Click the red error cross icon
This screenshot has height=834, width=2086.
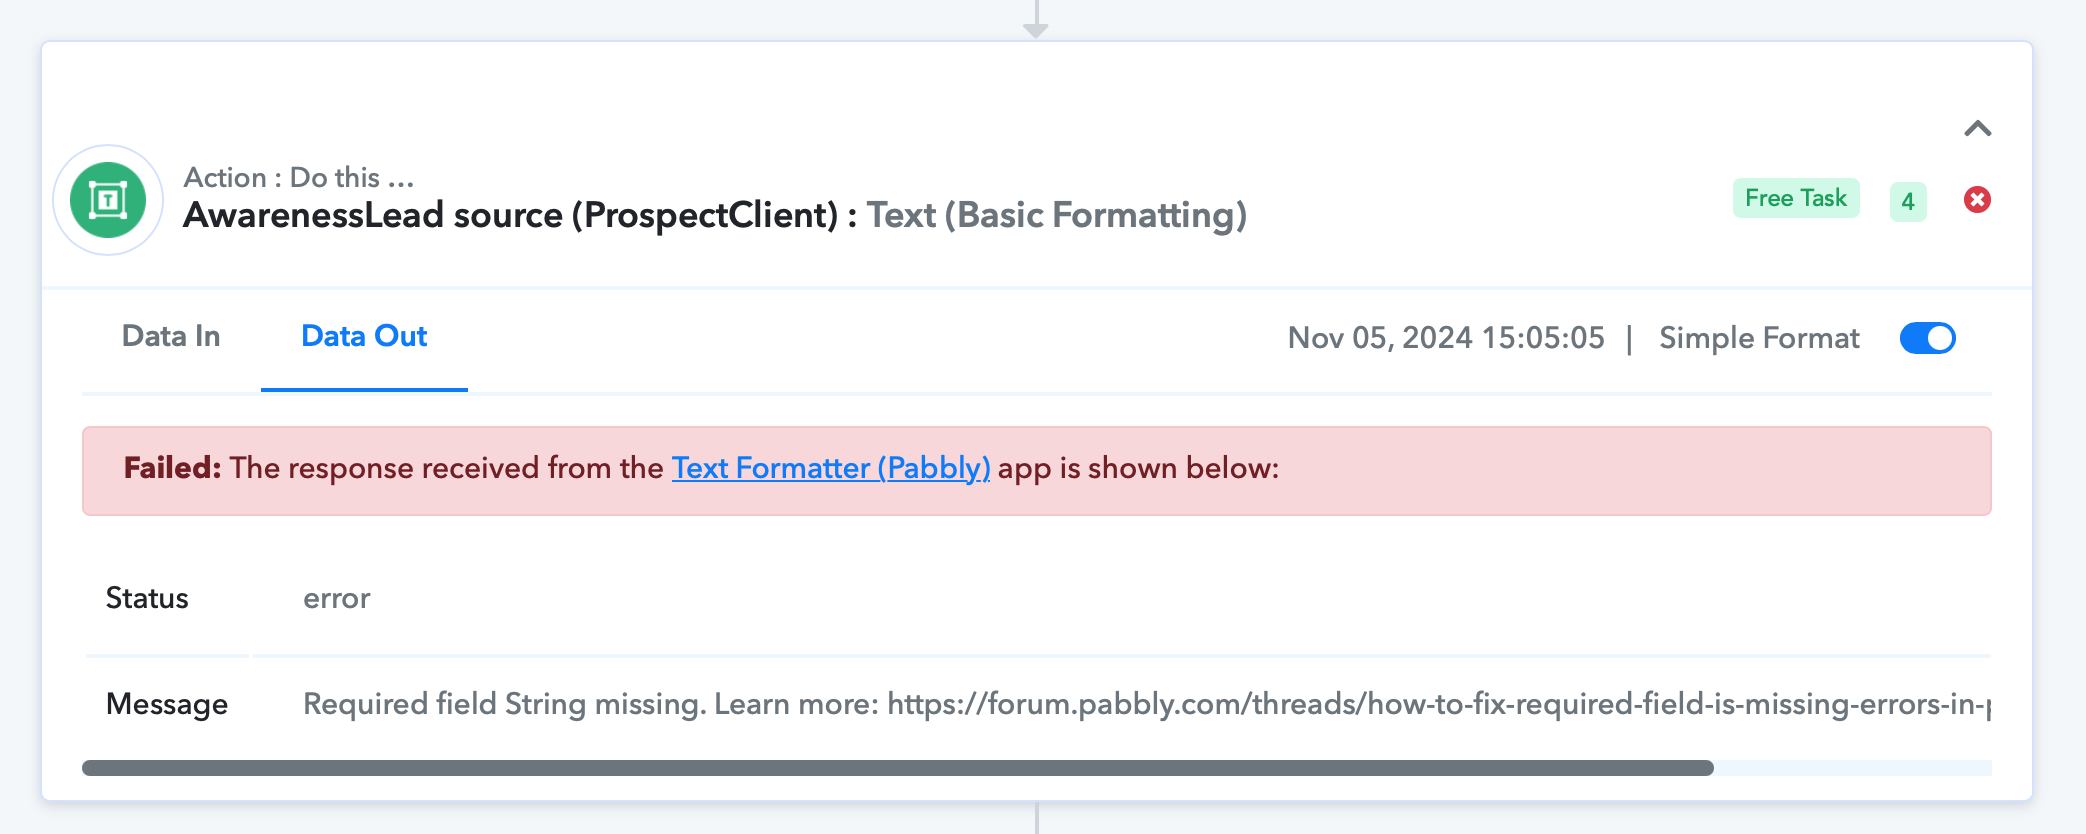point(1977,200)
